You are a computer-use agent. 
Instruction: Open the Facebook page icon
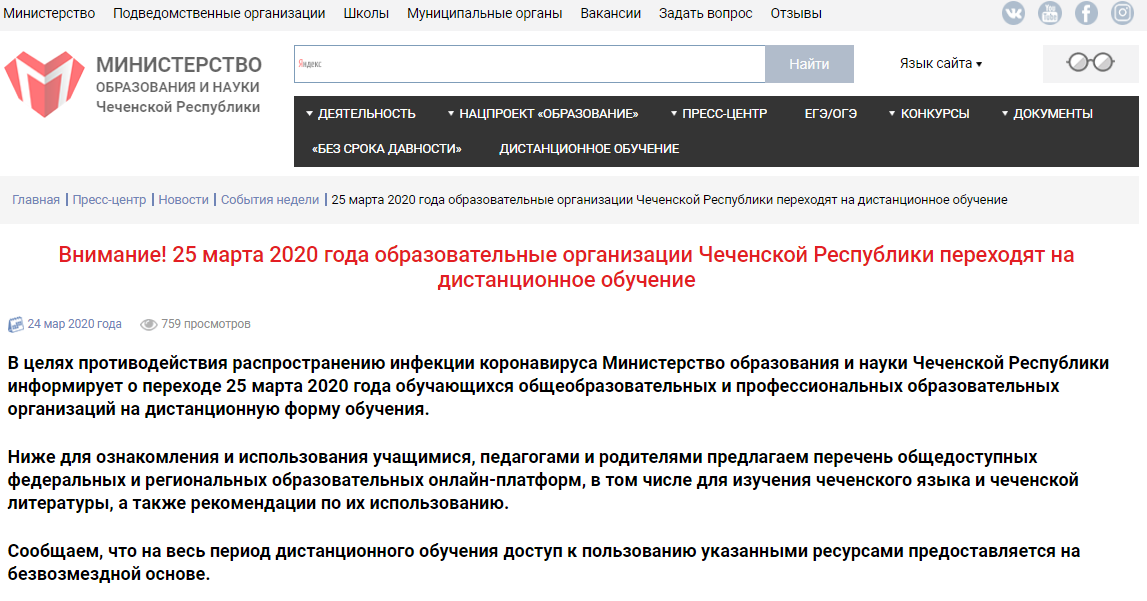(1086, 13)
